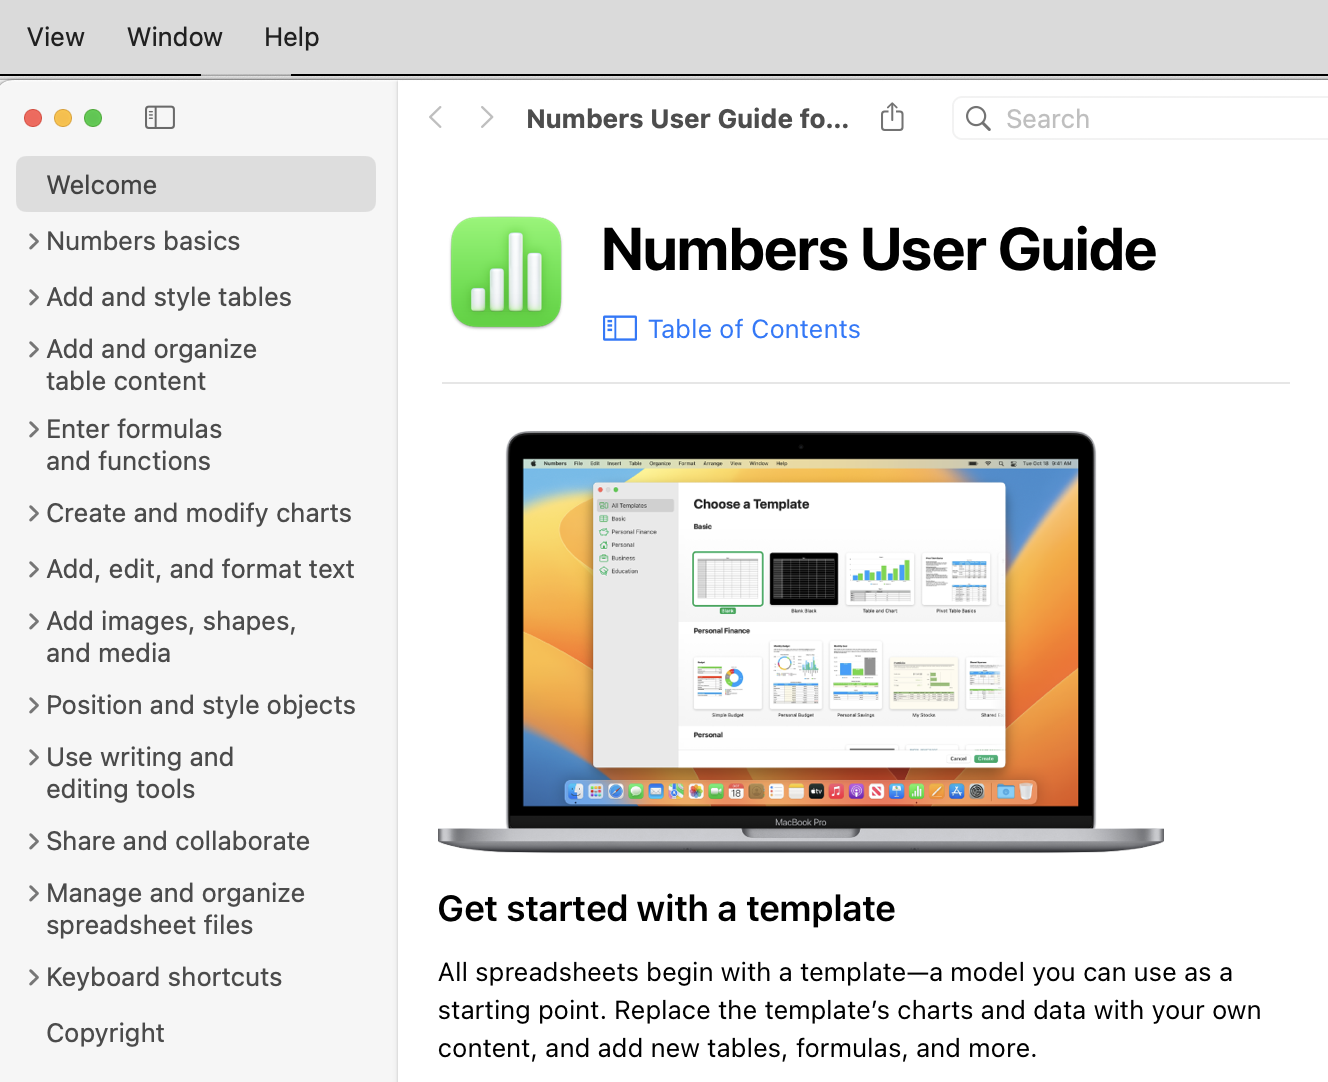
Task: Open the Copyright page in the sidebar
Action: pyautogui.click(x=105, y=1033)
